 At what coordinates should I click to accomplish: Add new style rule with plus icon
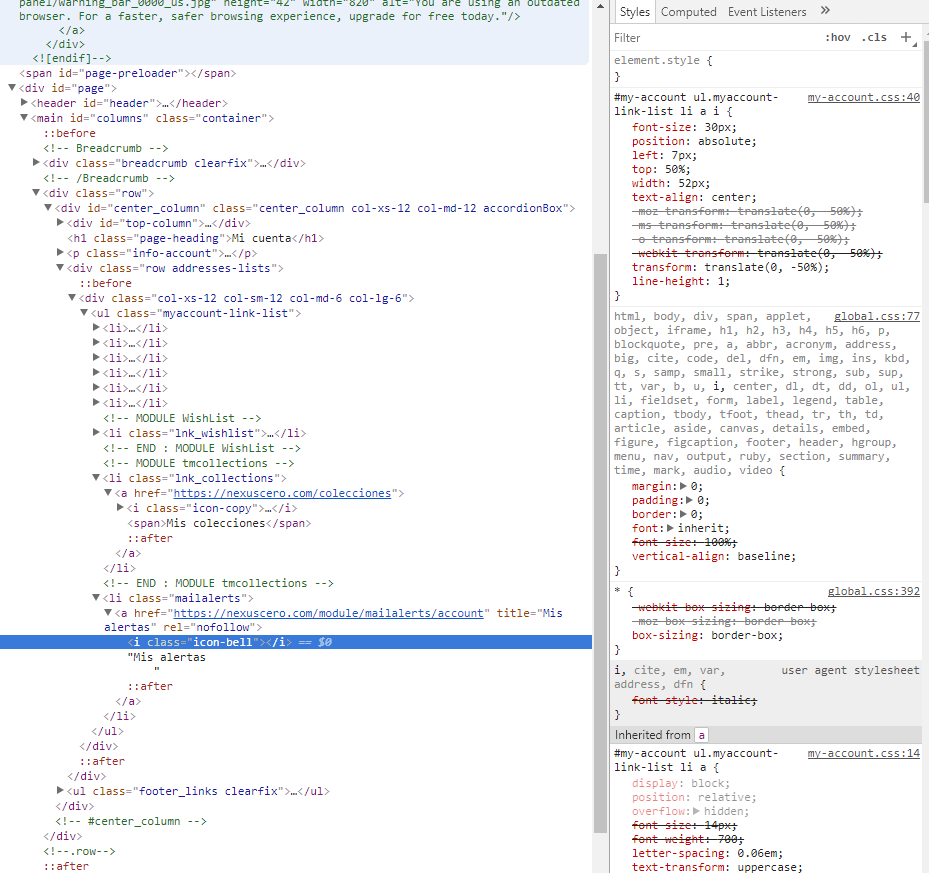(x=906, y=38)
